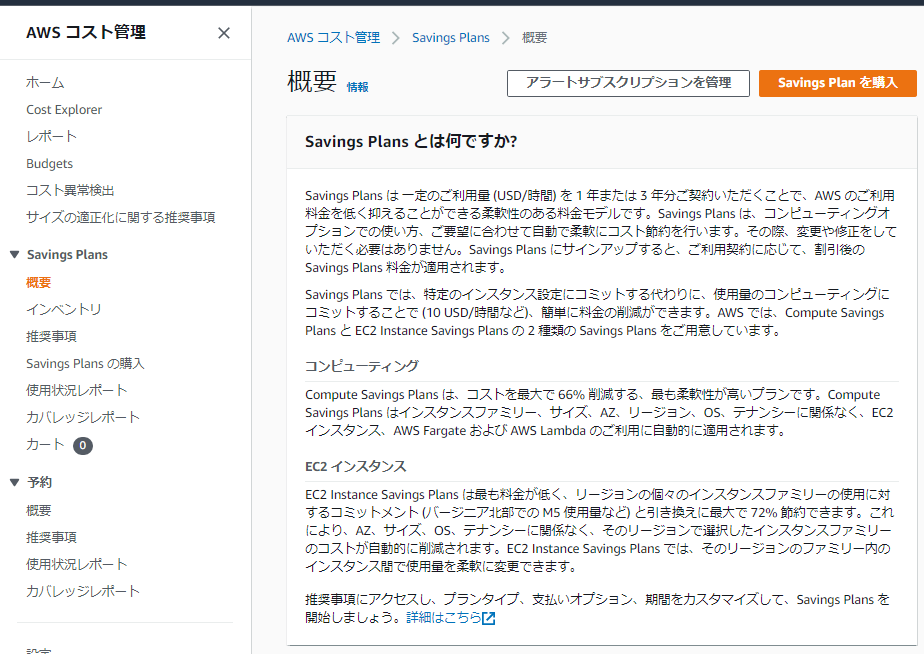Expand the 設定 section at the sidebar bottom

(x=40, y=649)
